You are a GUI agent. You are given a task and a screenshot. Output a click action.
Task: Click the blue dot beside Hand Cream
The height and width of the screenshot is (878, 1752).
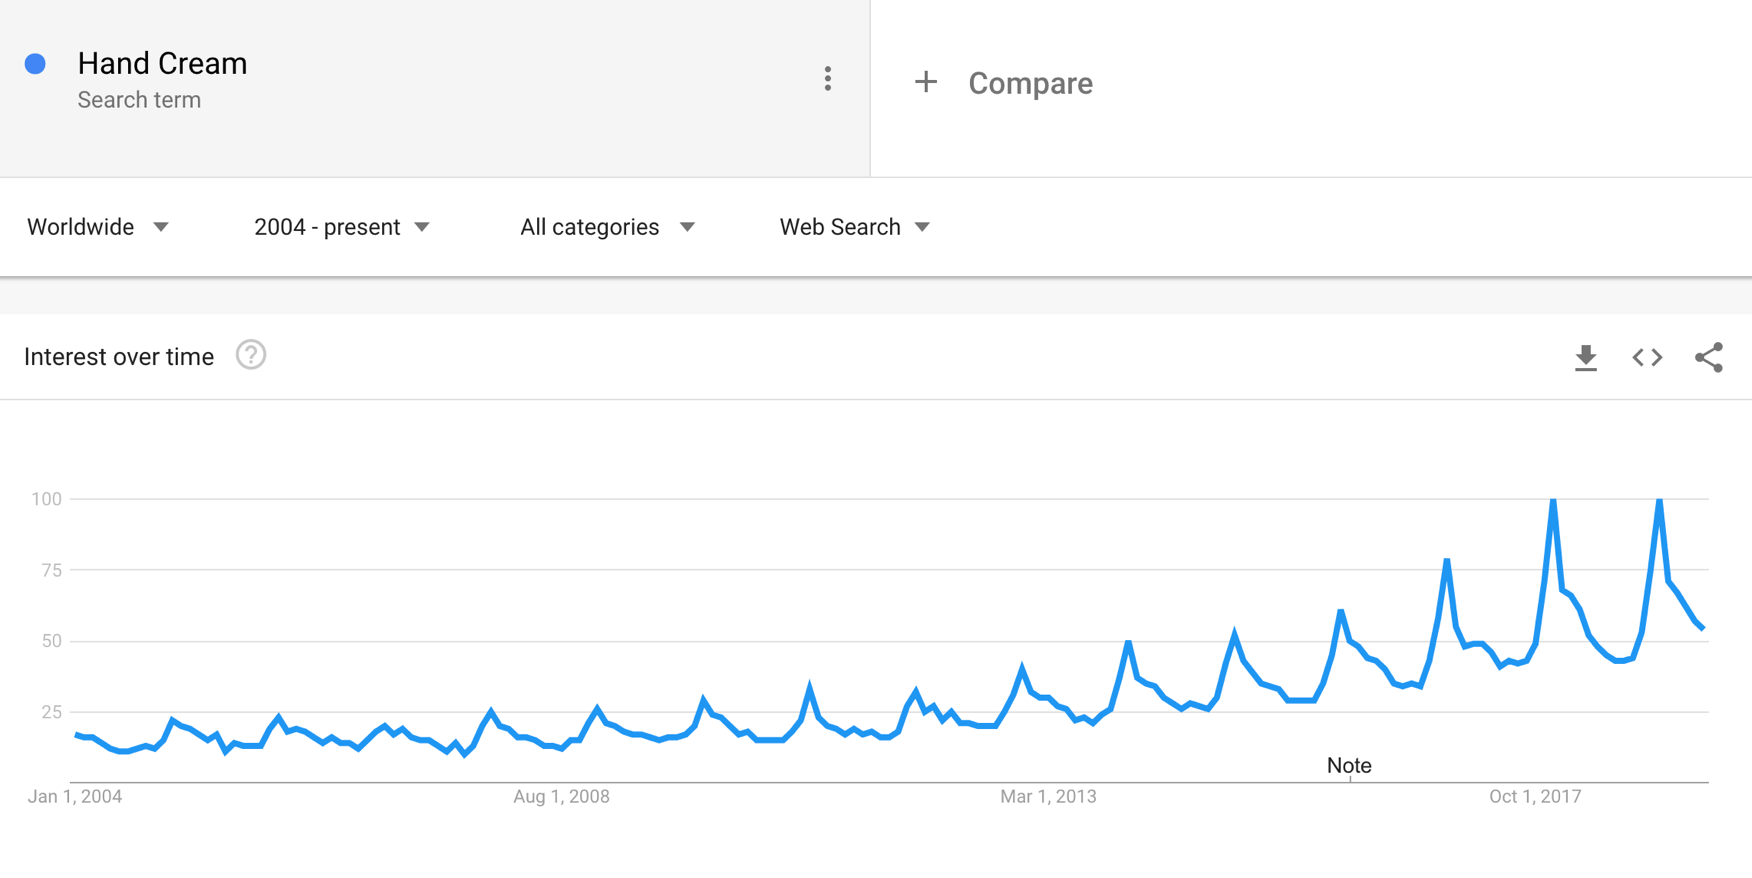pyautogui.click(x=35, y=64)
